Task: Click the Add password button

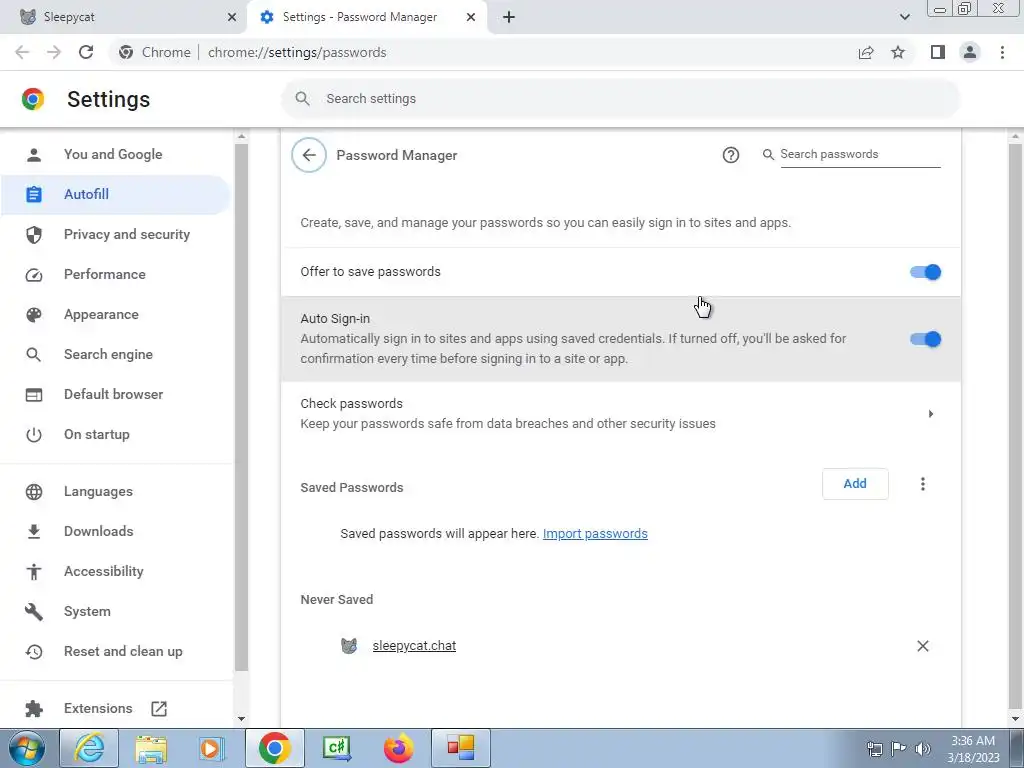Action: click(855, 484)
